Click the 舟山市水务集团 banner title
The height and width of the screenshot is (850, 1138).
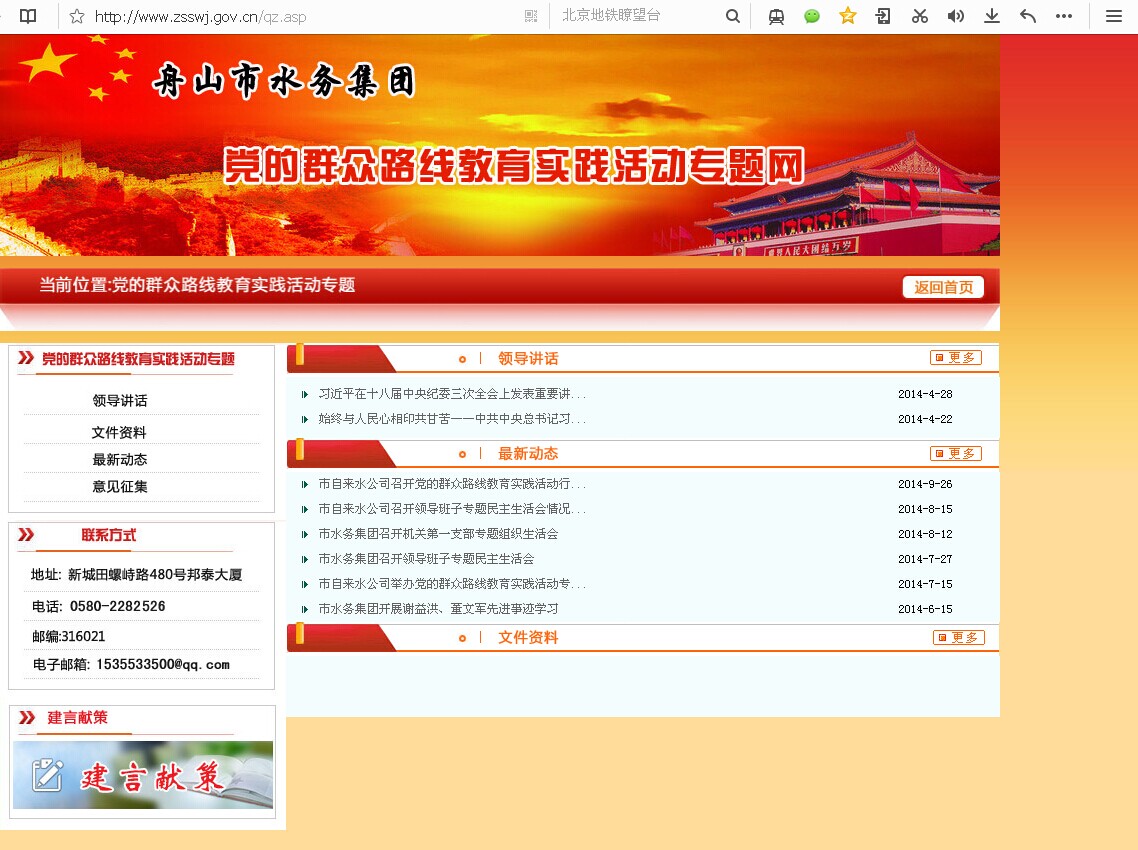coord(283,81)
